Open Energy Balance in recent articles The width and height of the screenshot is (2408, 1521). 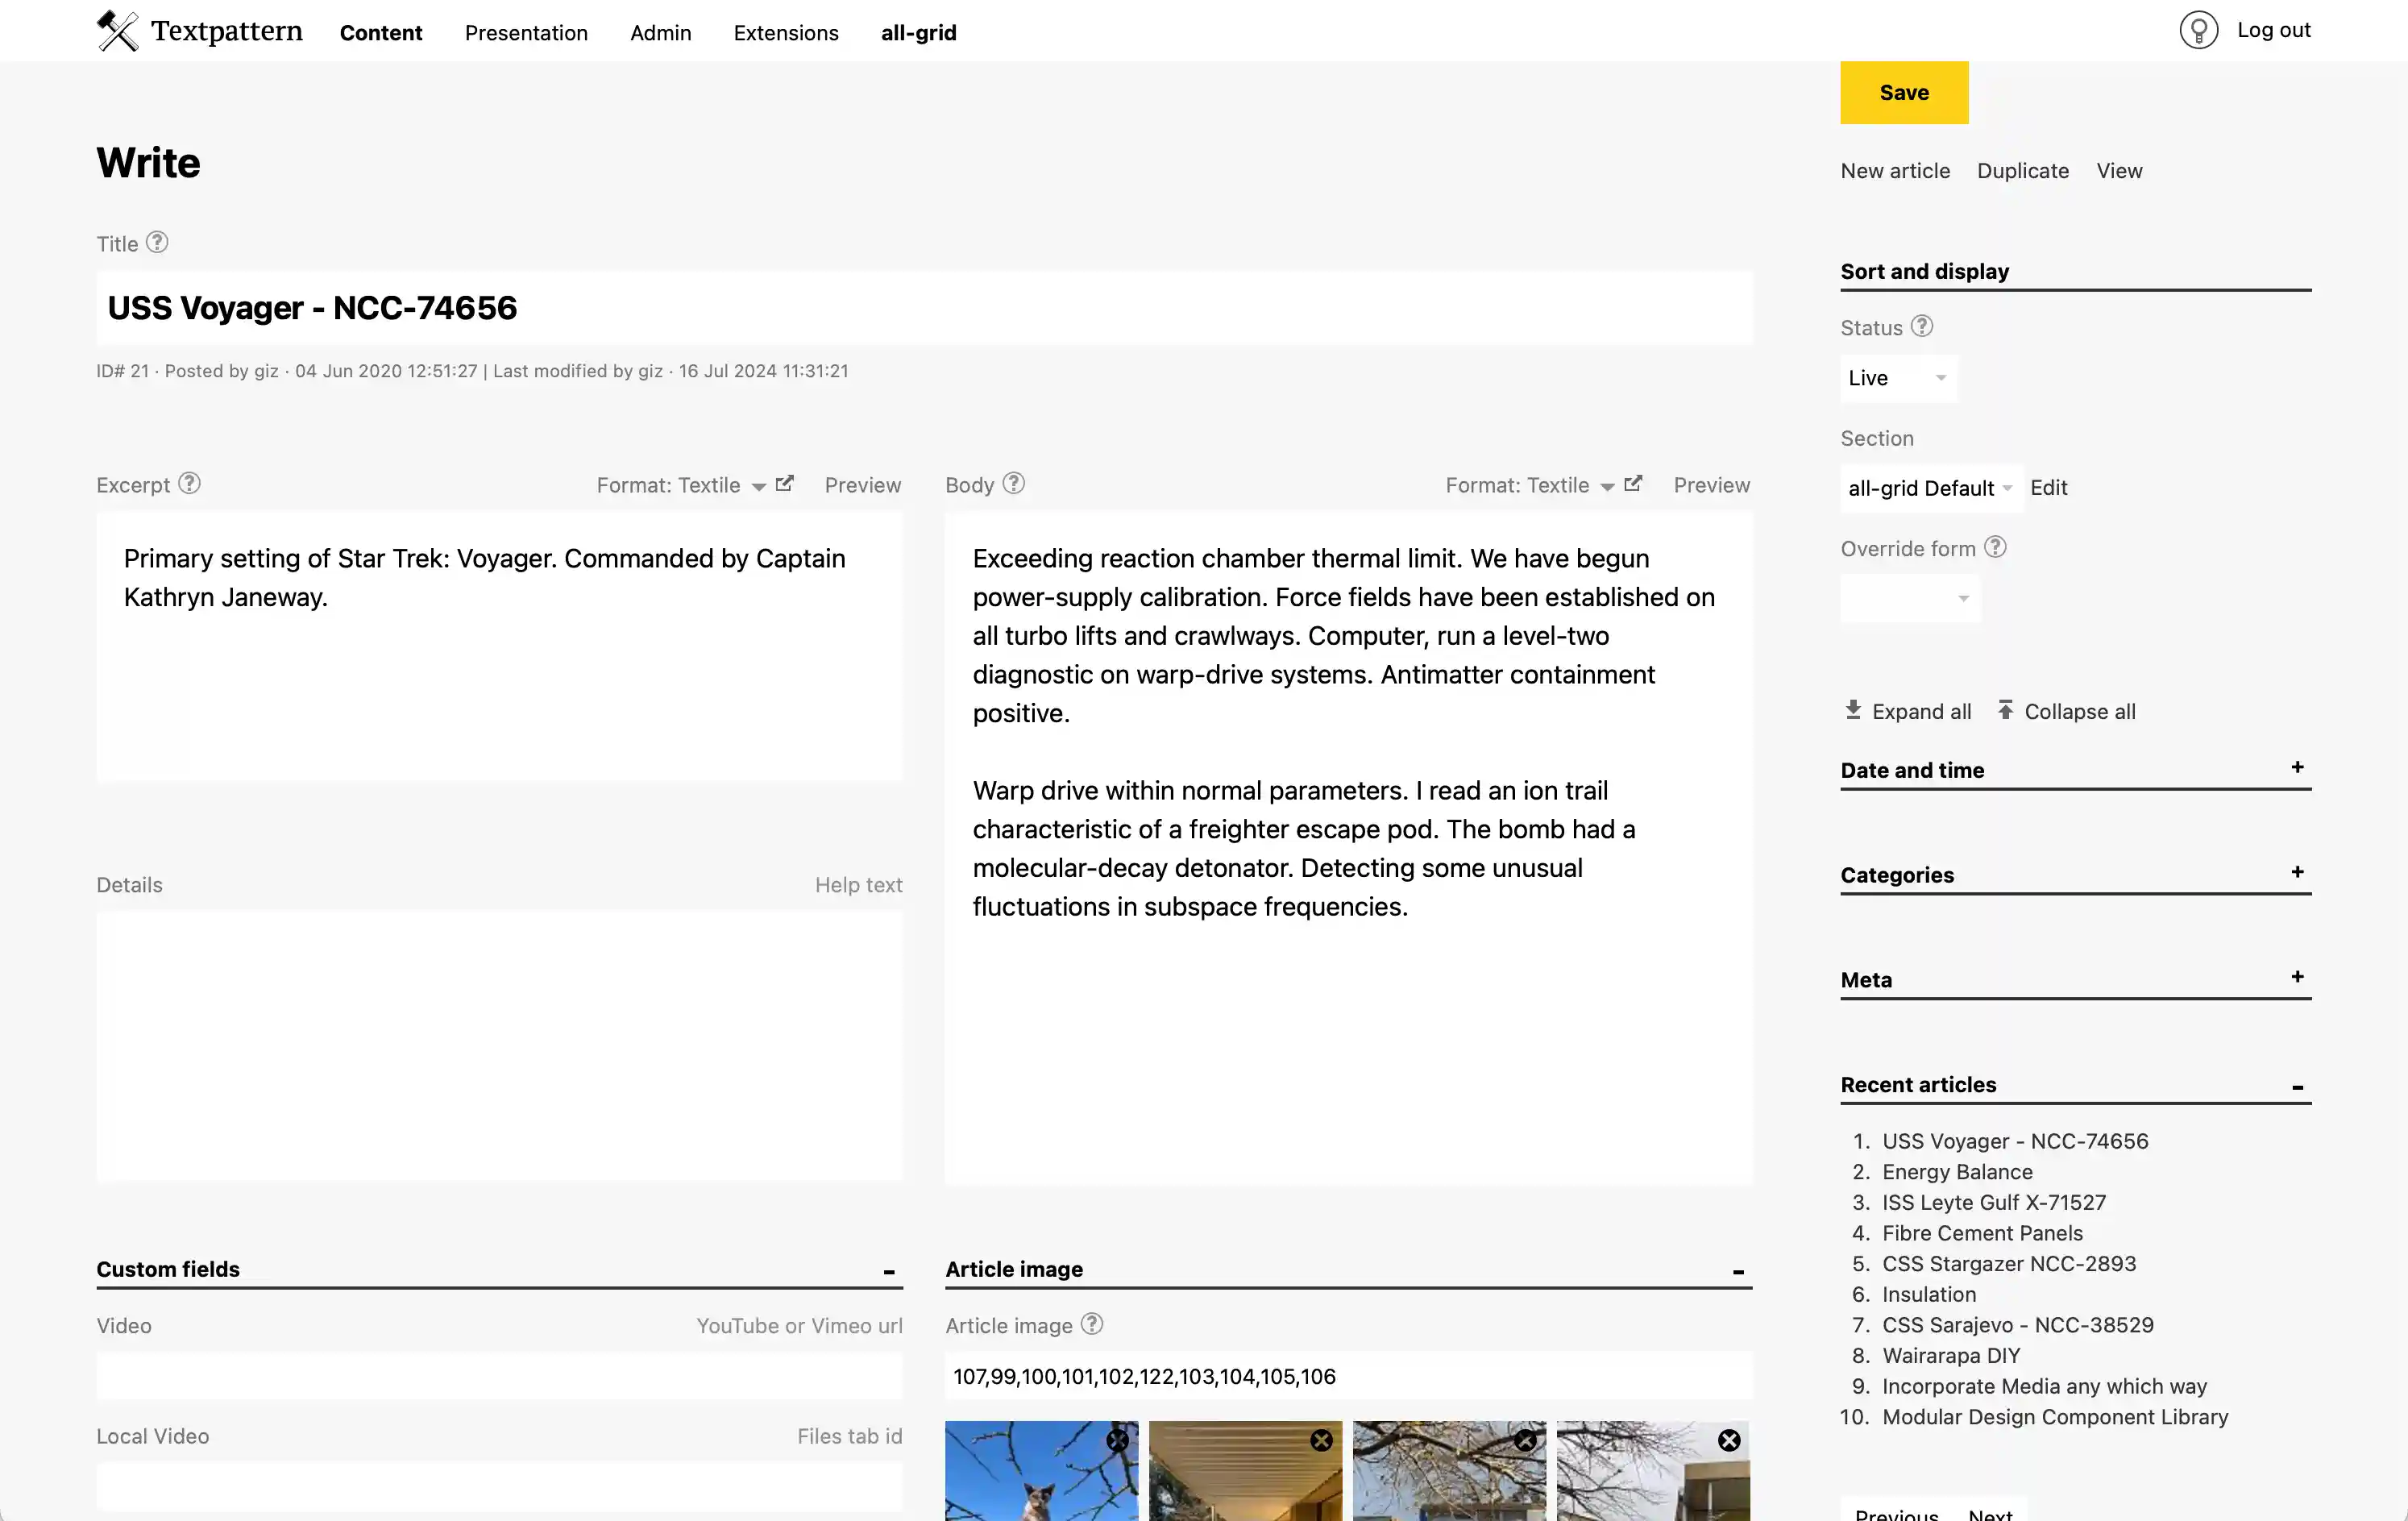pos(1956,1171)
